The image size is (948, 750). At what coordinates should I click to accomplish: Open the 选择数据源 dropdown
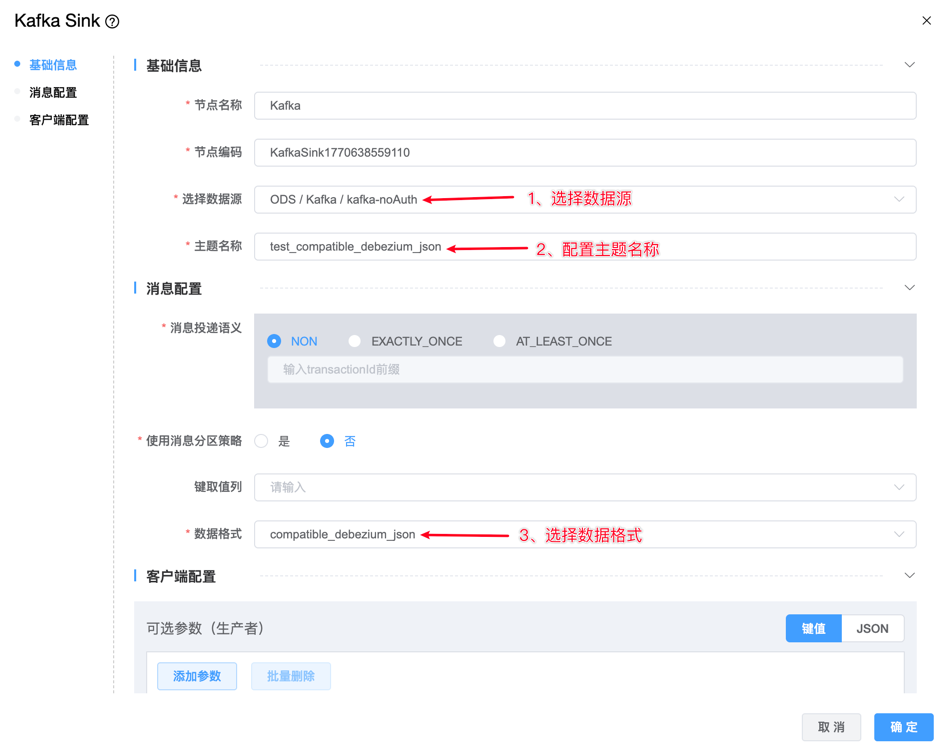point(585,199)
